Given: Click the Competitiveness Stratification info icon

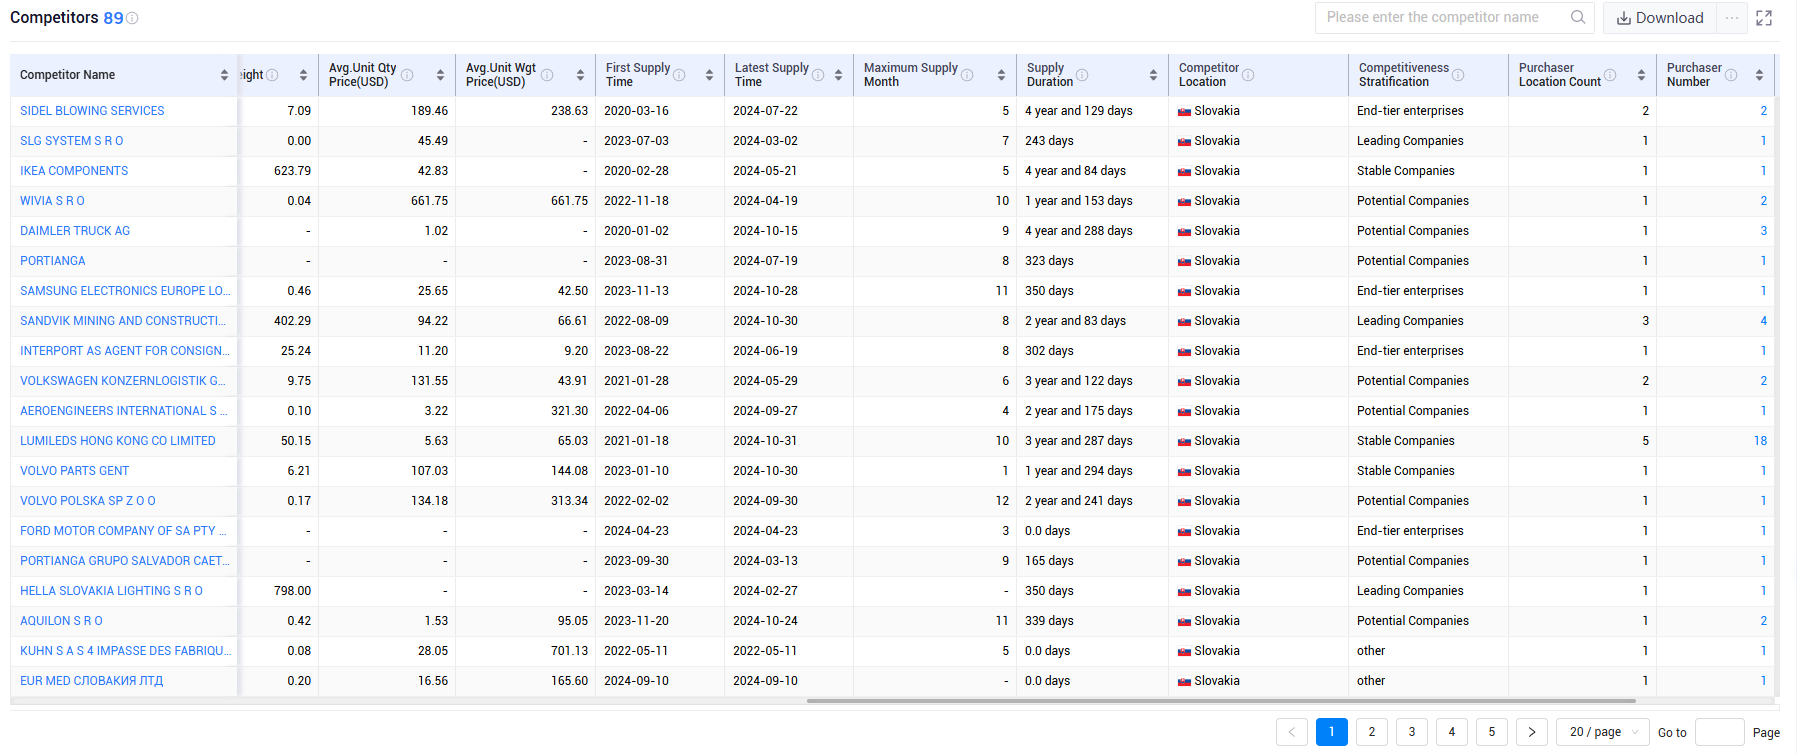Looking at the screenshot, I should pyautogui.click(x=1458, y=75).
